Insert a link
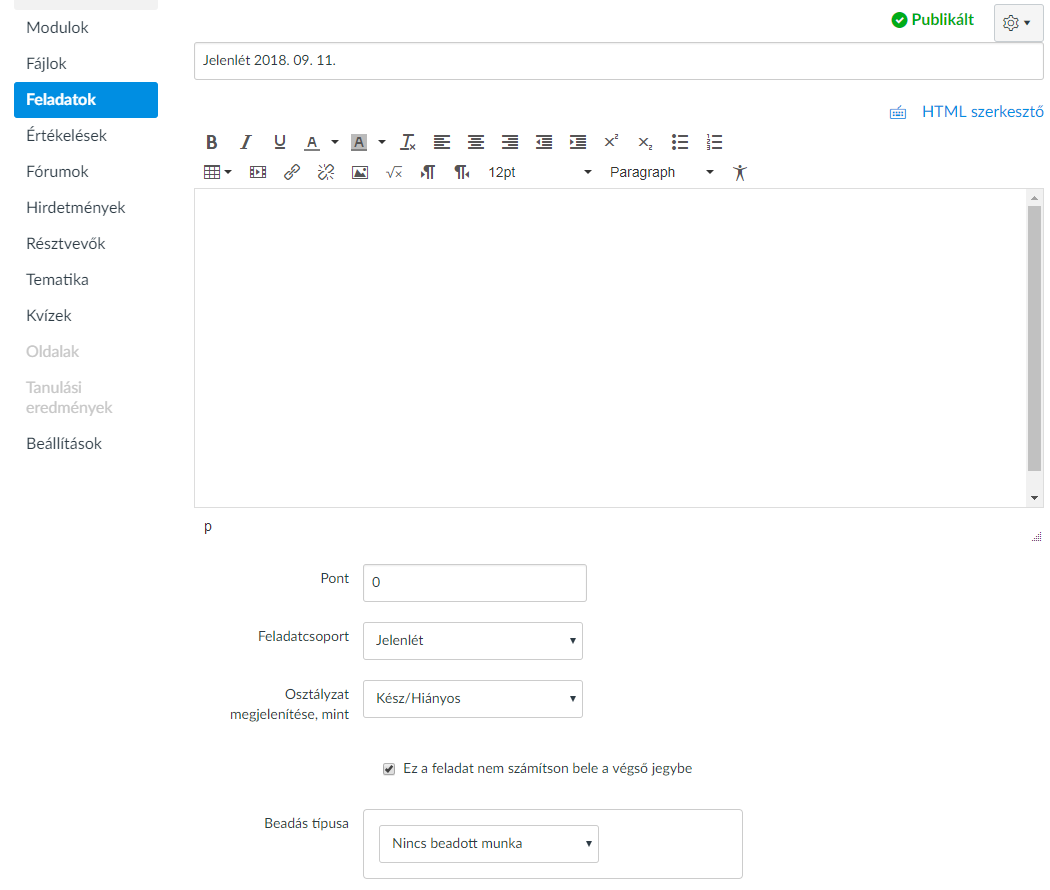Image resolution: width=1050 pixels, height=890 pixels. [292, 172]
